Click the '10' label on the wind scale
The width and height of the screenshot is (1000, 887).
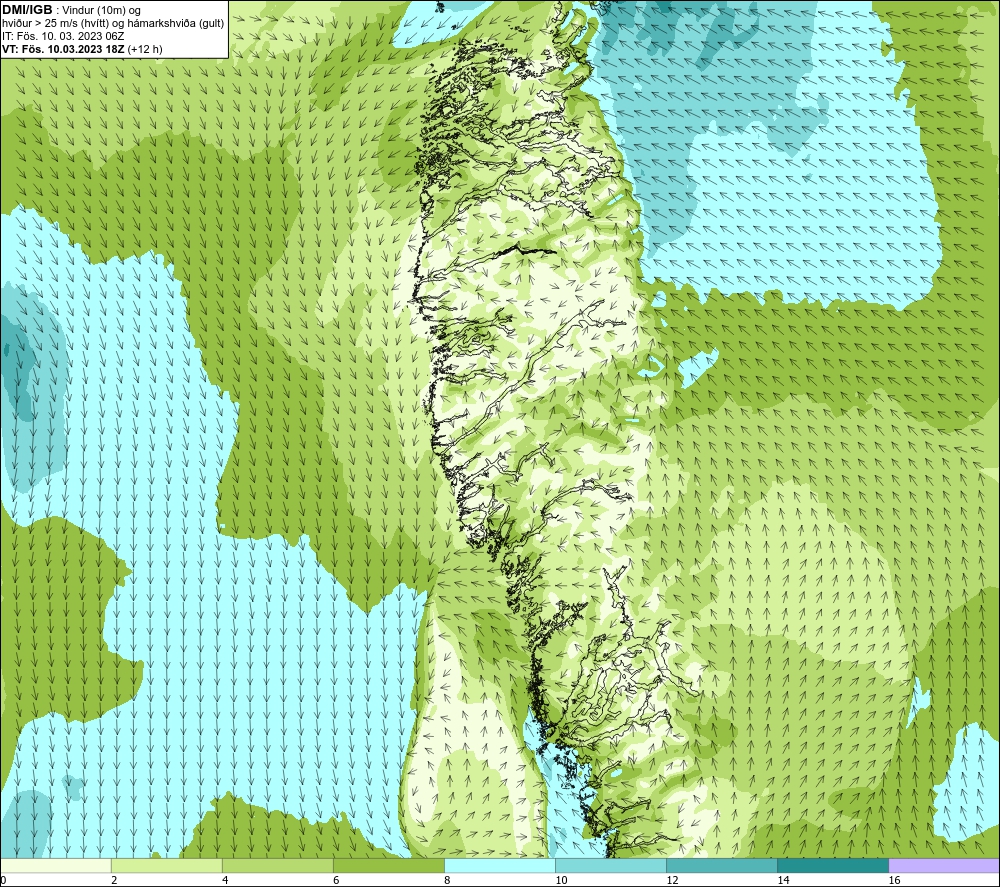tap(561, 880)
